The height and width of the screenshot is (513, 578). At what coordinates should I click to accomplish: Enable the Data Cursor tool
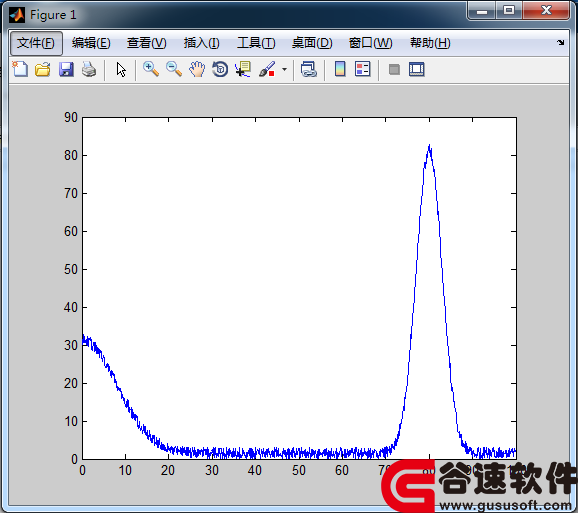pos(243,69)
